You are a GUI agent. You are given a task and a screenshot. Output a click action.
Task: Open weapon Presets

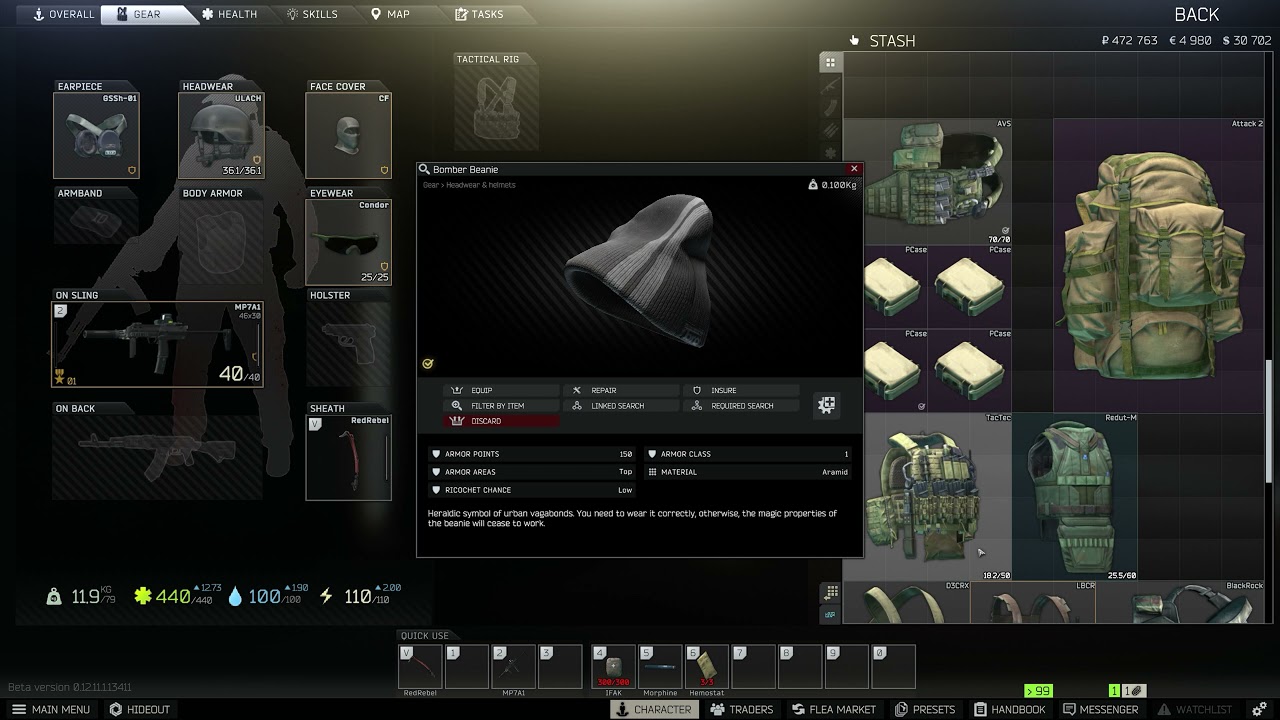pos(924,709)
